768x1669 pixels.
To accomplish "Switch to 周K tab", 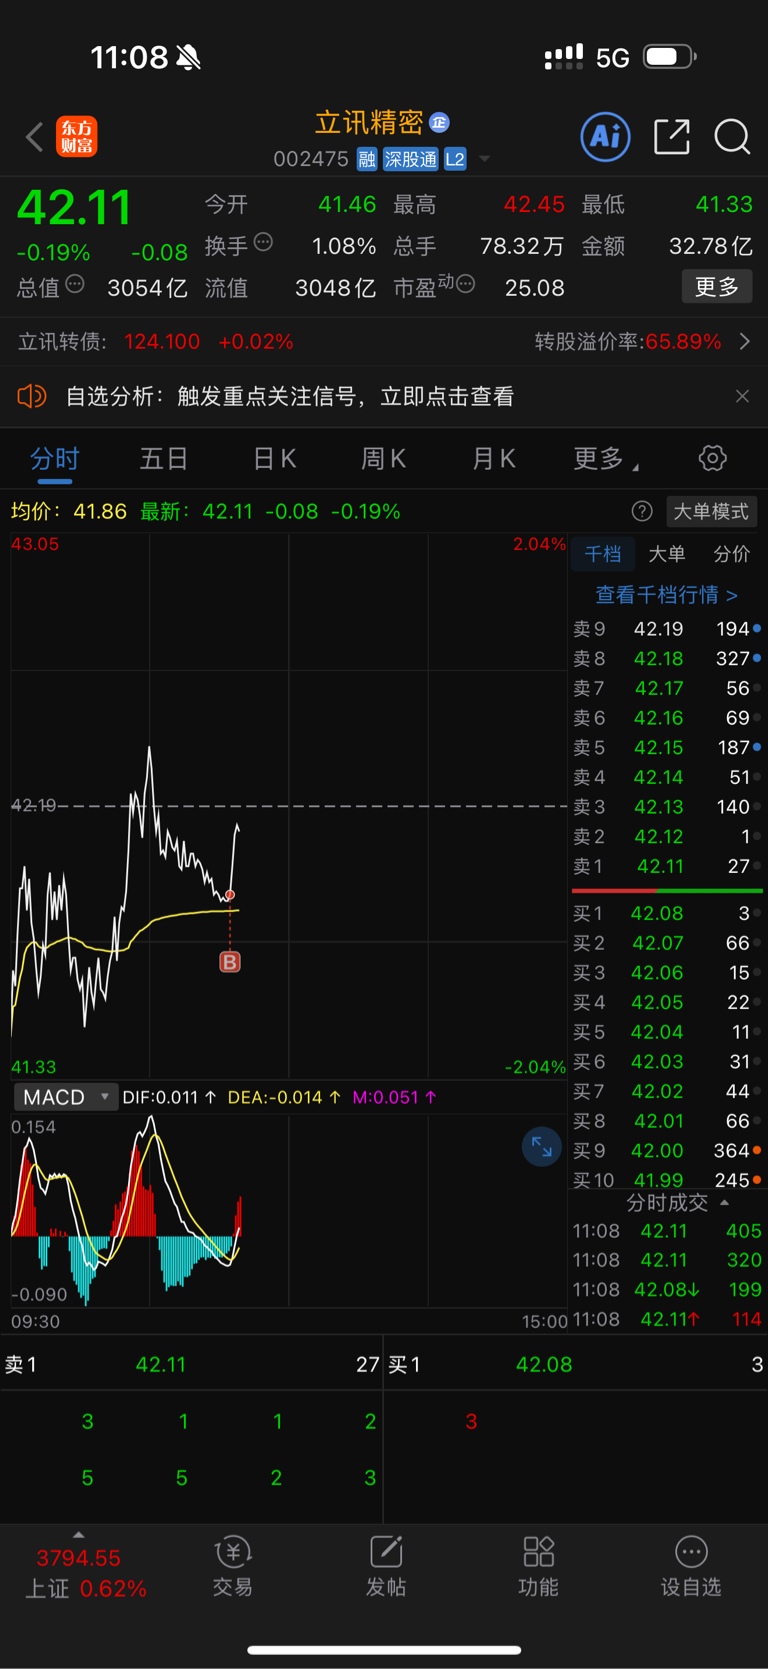I will (383, 459).
